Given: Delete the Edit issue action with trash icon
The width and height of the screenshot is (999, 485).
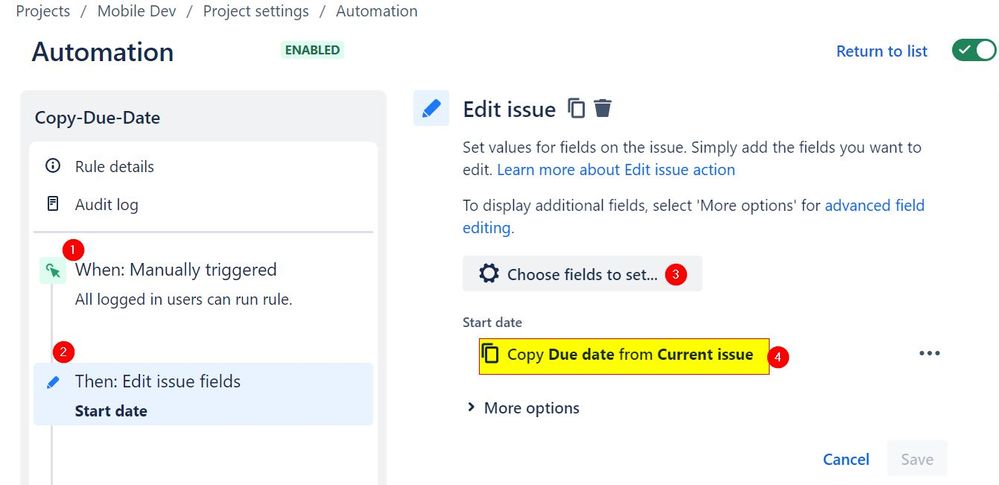Looking at the screenshot, I should click(603, 108).
